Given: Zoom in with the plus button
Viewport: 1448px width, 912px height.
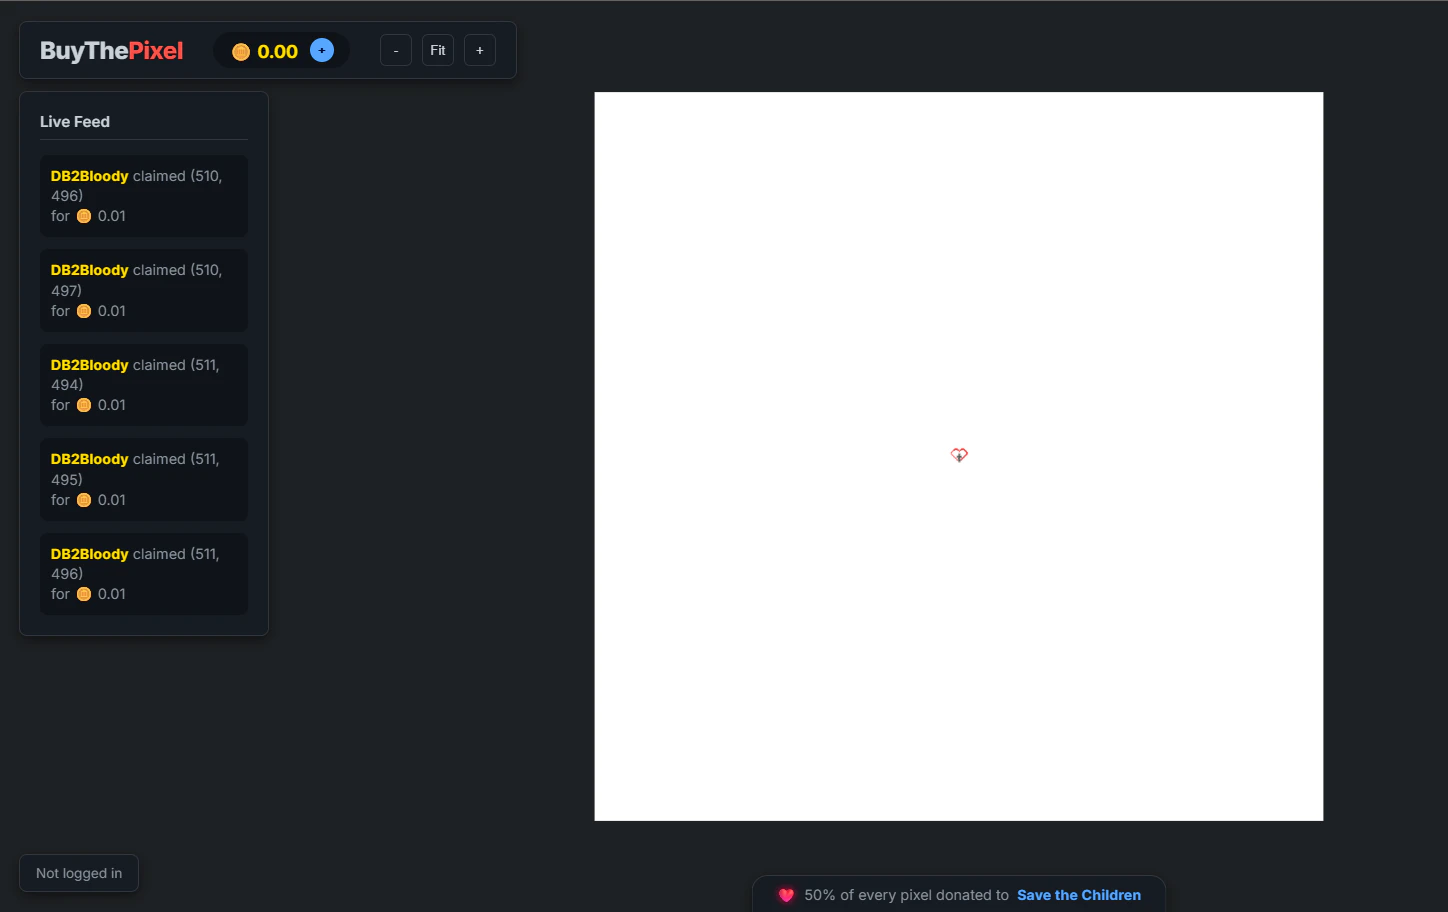Looking at the screenshot, I should pos(480,50).
